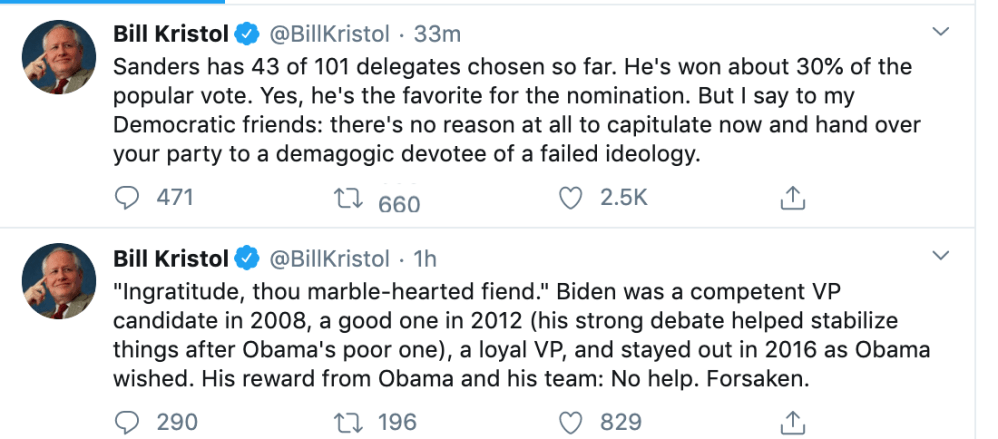Click verified badge on top tweet

[247, 35]
